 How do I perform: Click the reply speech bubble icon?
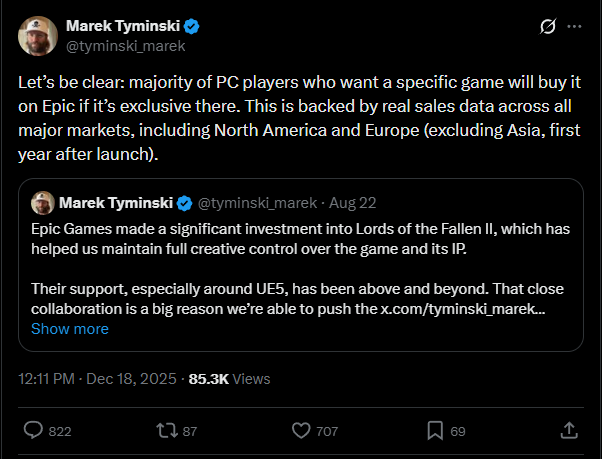coord(33,431)
